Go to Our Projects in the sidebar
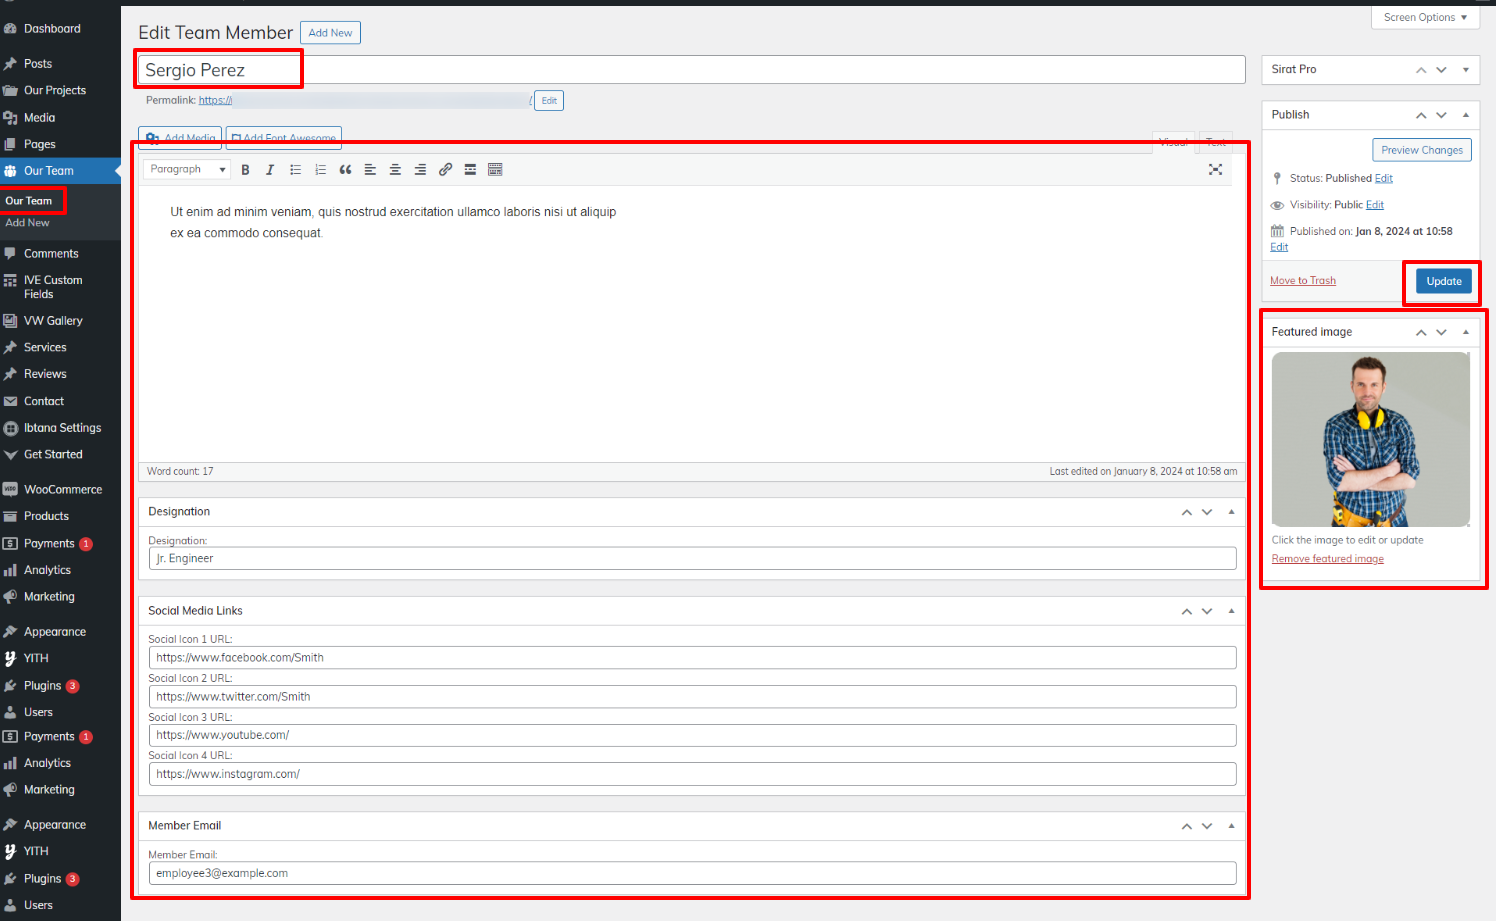1496x921 pixels. 54,90
